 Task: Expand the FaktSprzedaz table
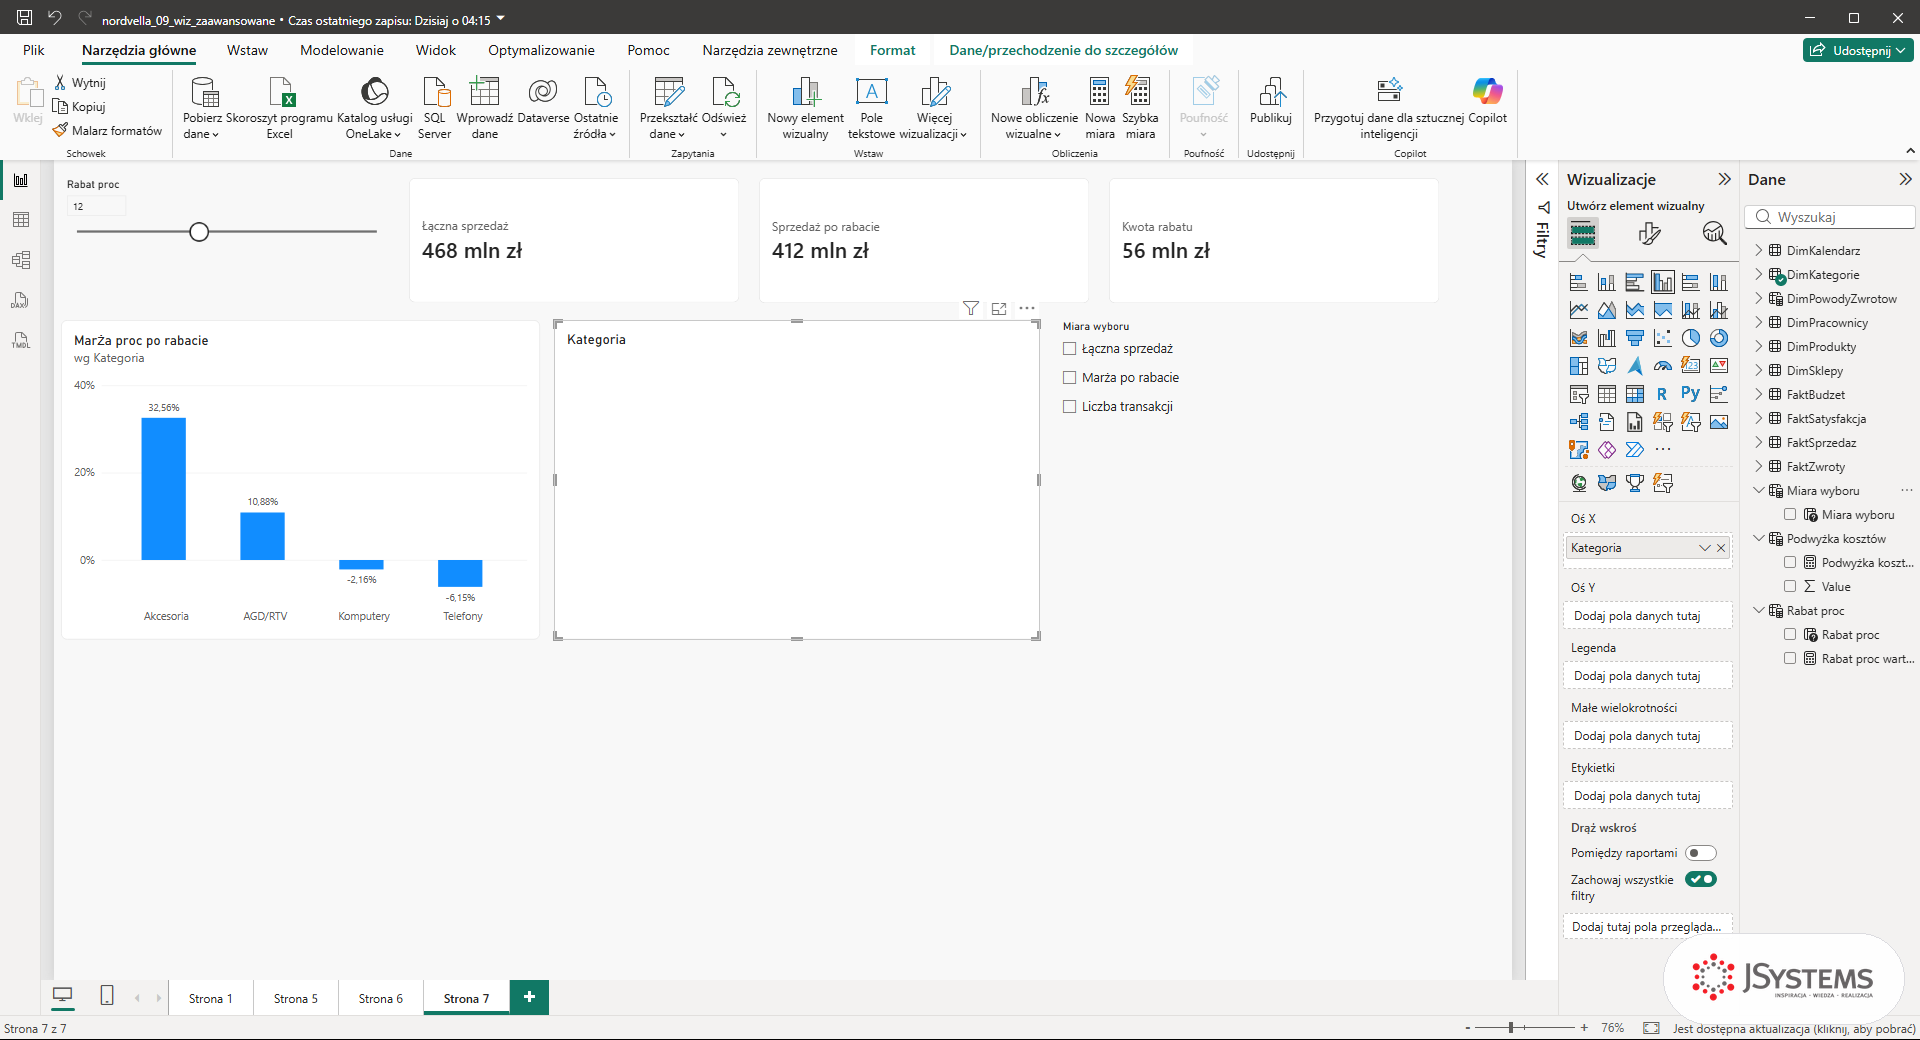click(1759, 443)
